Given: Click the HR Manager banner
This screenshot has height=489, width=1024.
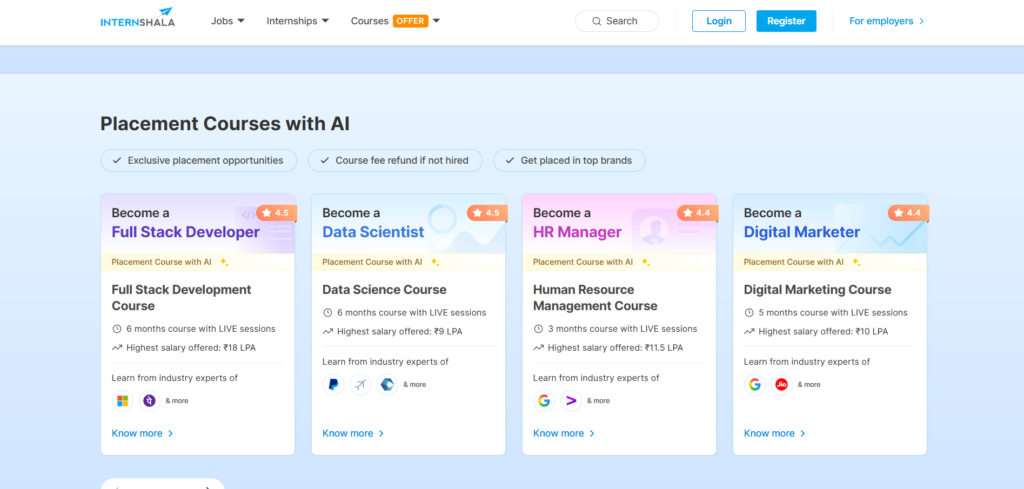Looking at the screenshot, I should click(619, 223).
